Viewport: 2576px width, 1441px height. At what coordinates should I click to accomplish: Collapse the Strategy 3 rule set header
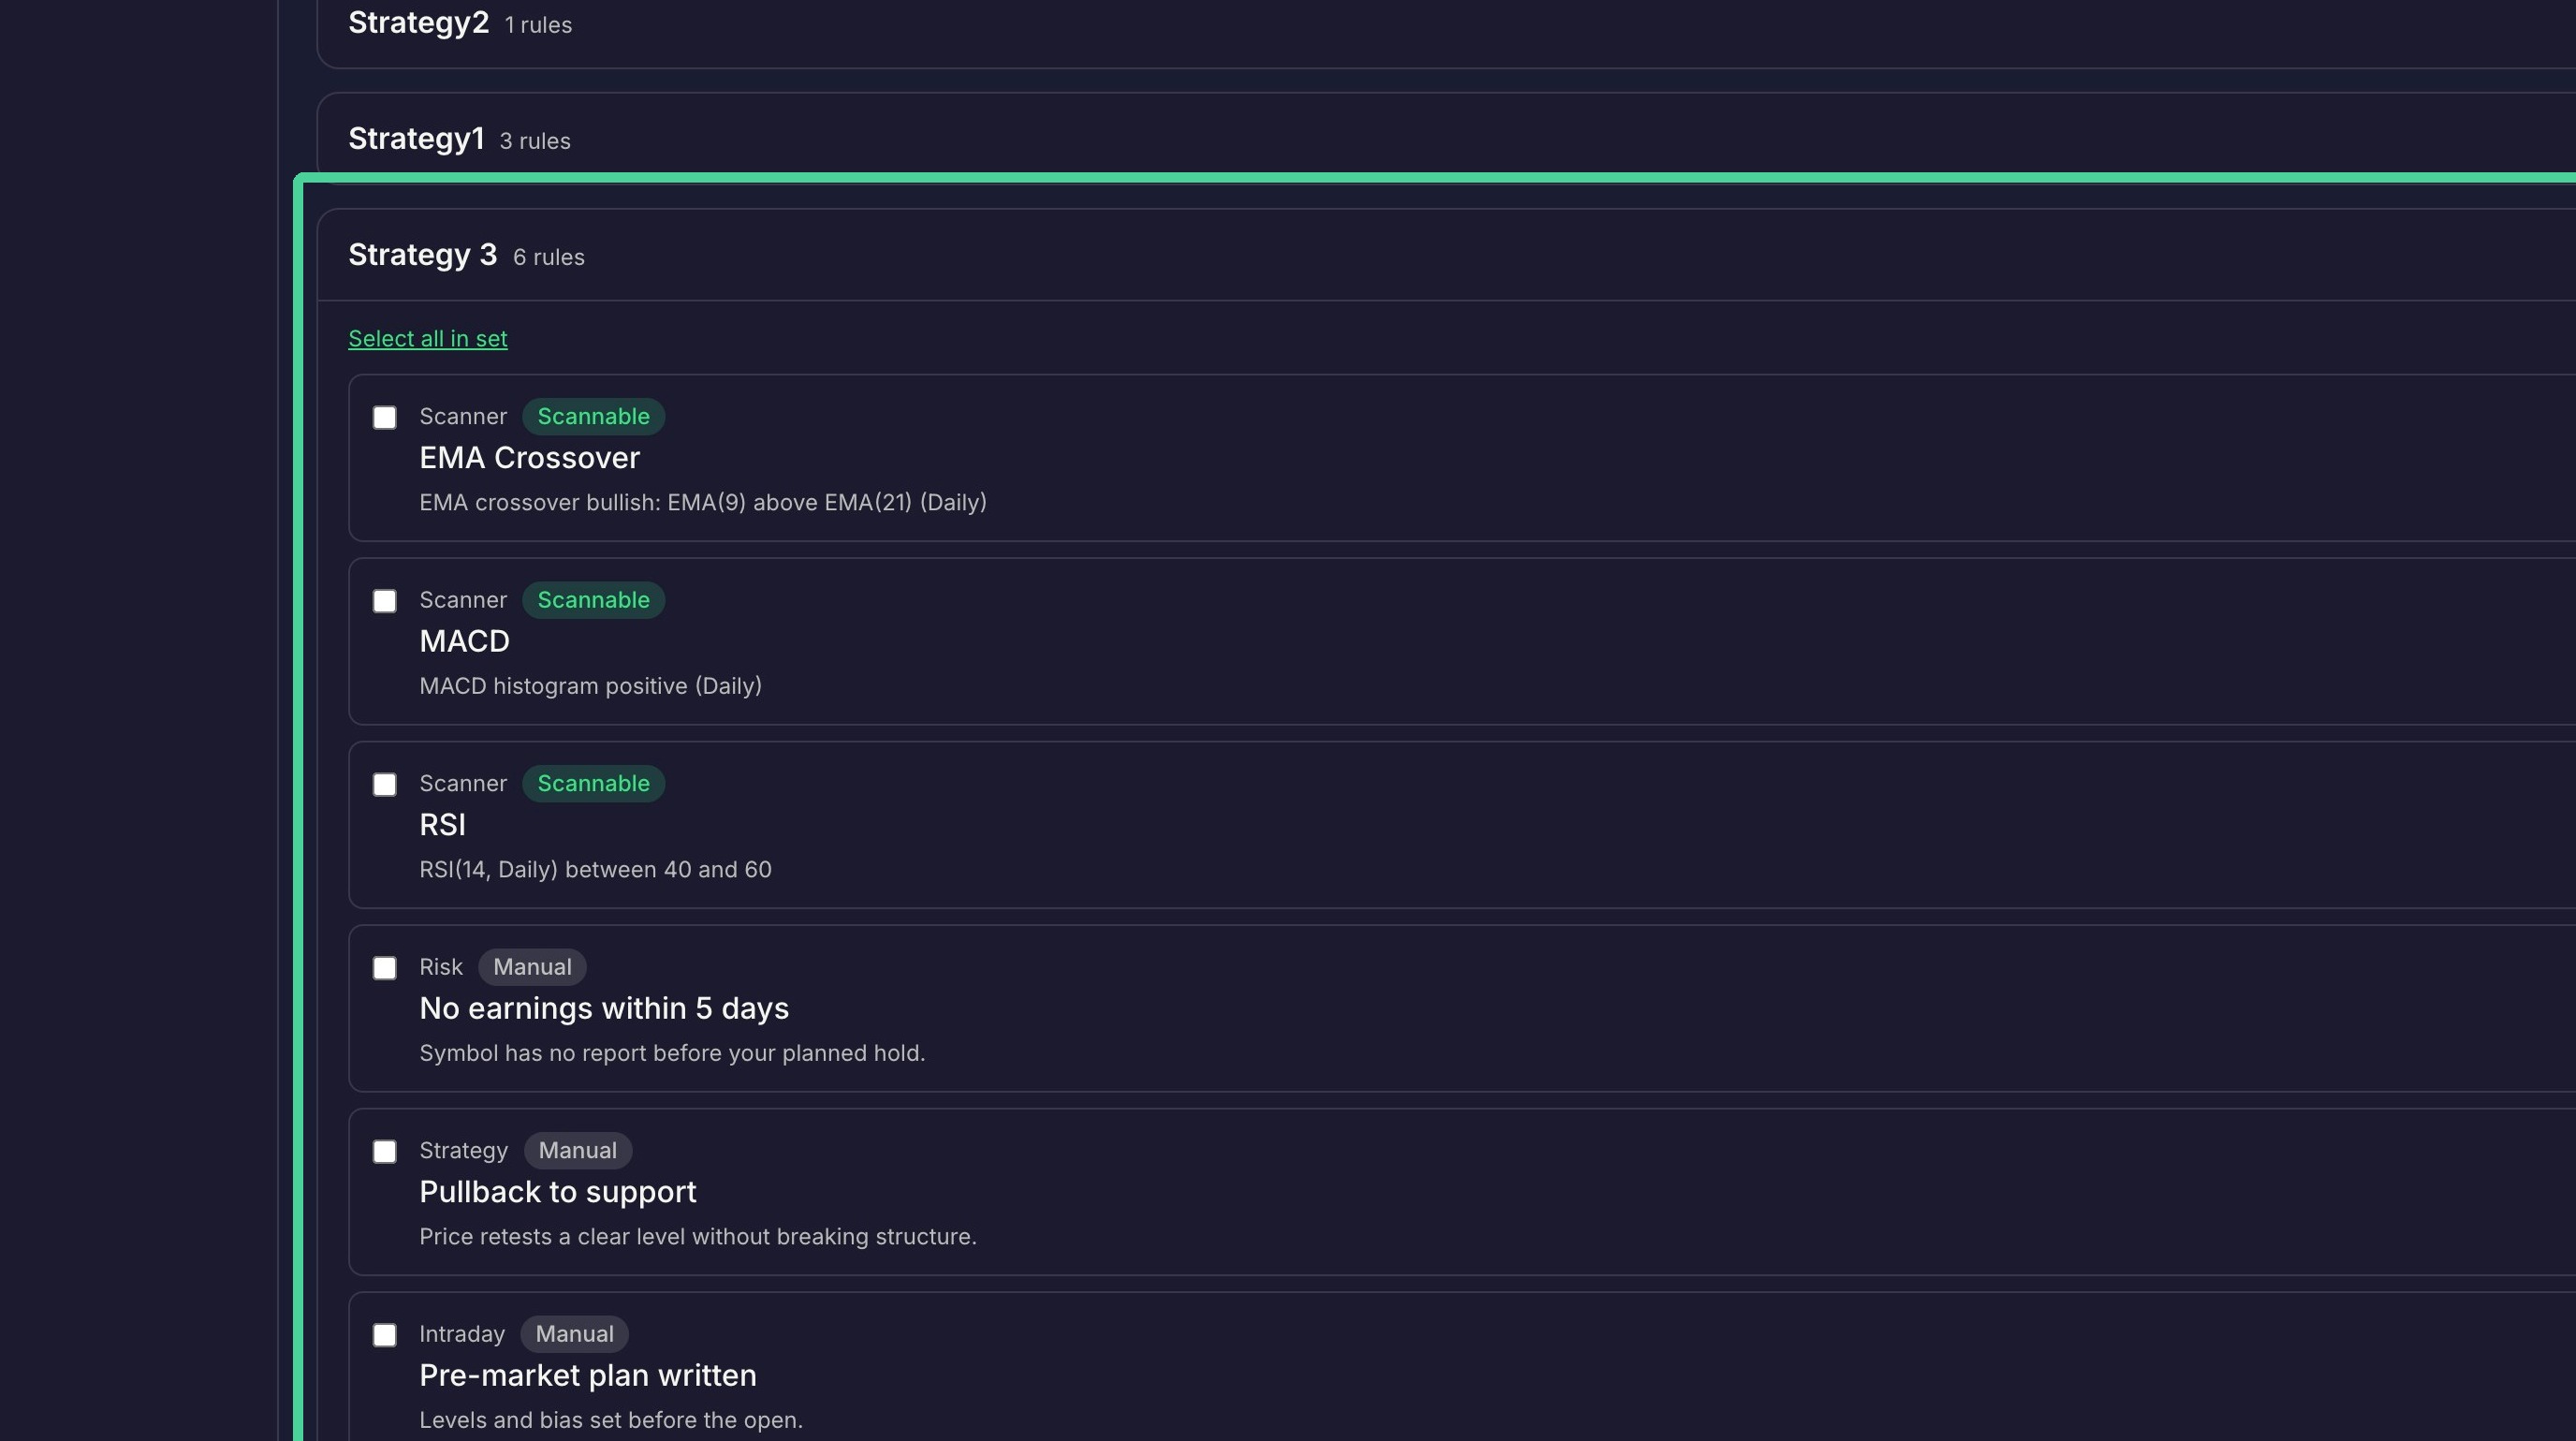click(x=1446, y=255)
